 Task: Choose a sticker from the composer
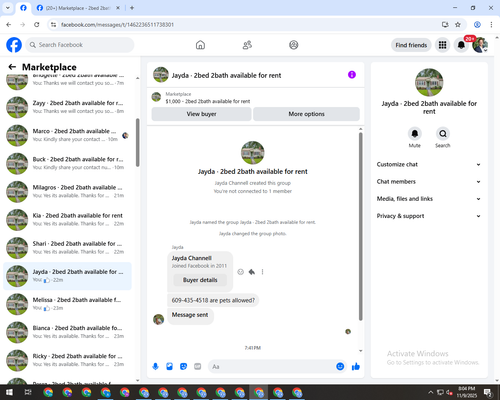pyautogui.click(x=183, y=367)
